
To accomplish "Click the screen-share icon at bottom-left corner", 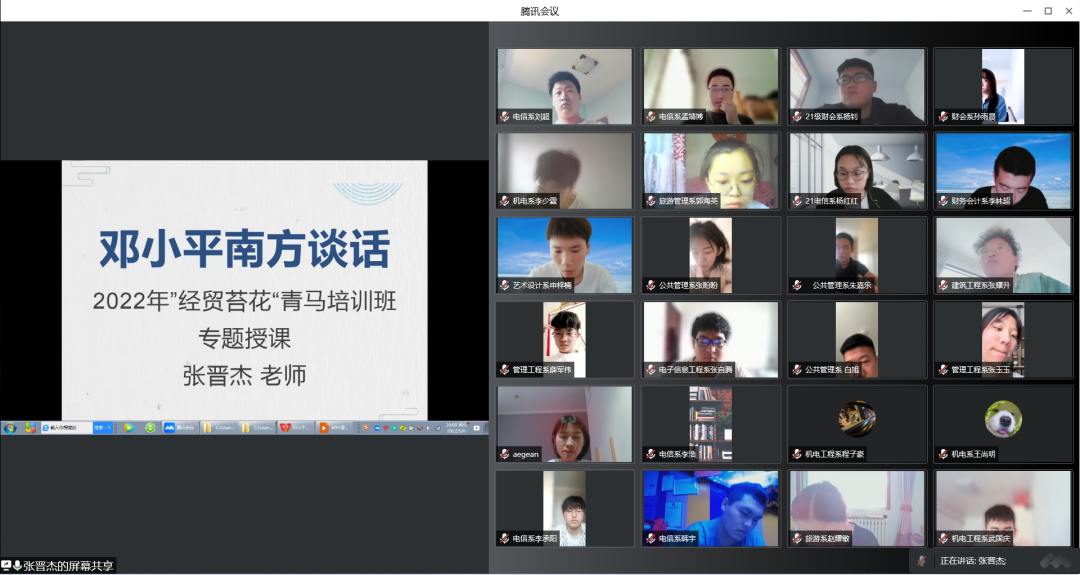I will 7,566.
